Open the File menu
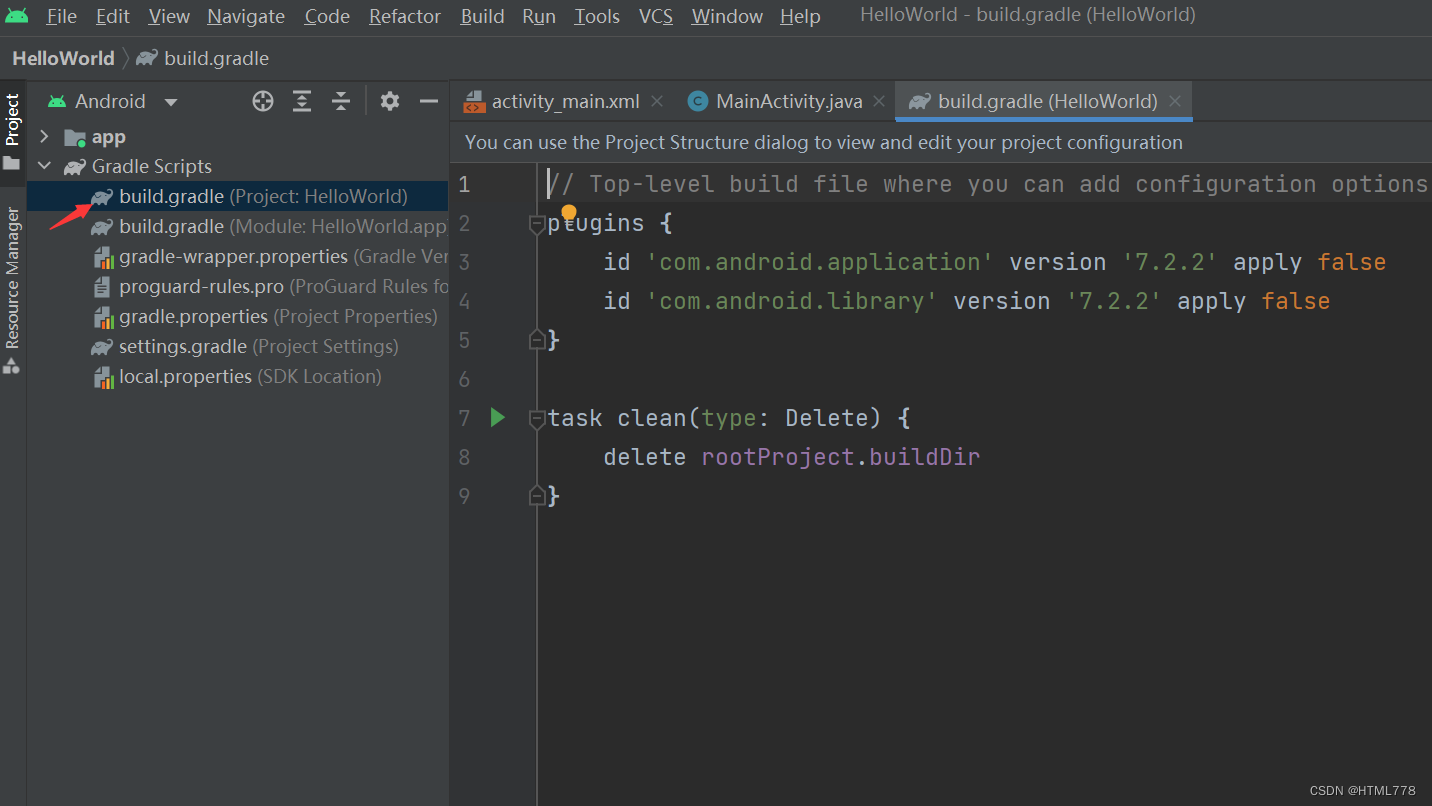This screenshot has height=806, width=1432. [x=61, y=16]
